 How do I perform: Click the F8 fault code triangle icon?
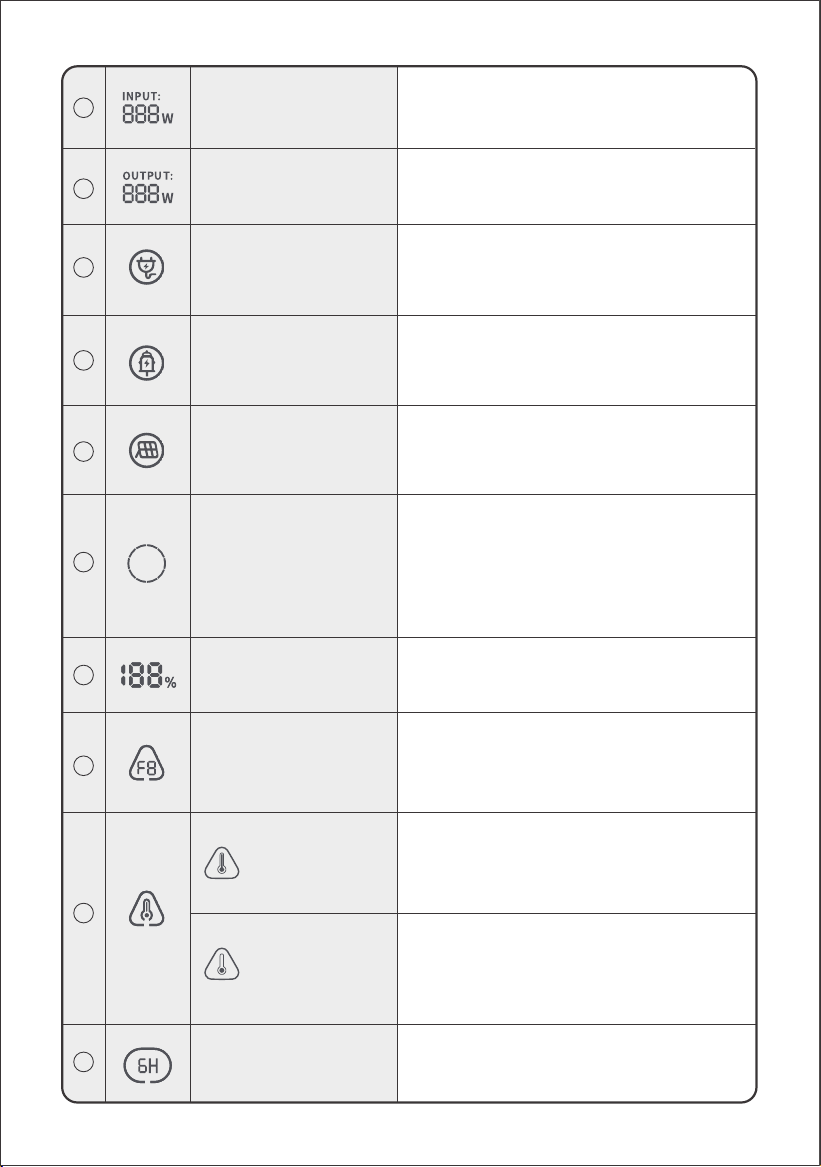point(147,763)
